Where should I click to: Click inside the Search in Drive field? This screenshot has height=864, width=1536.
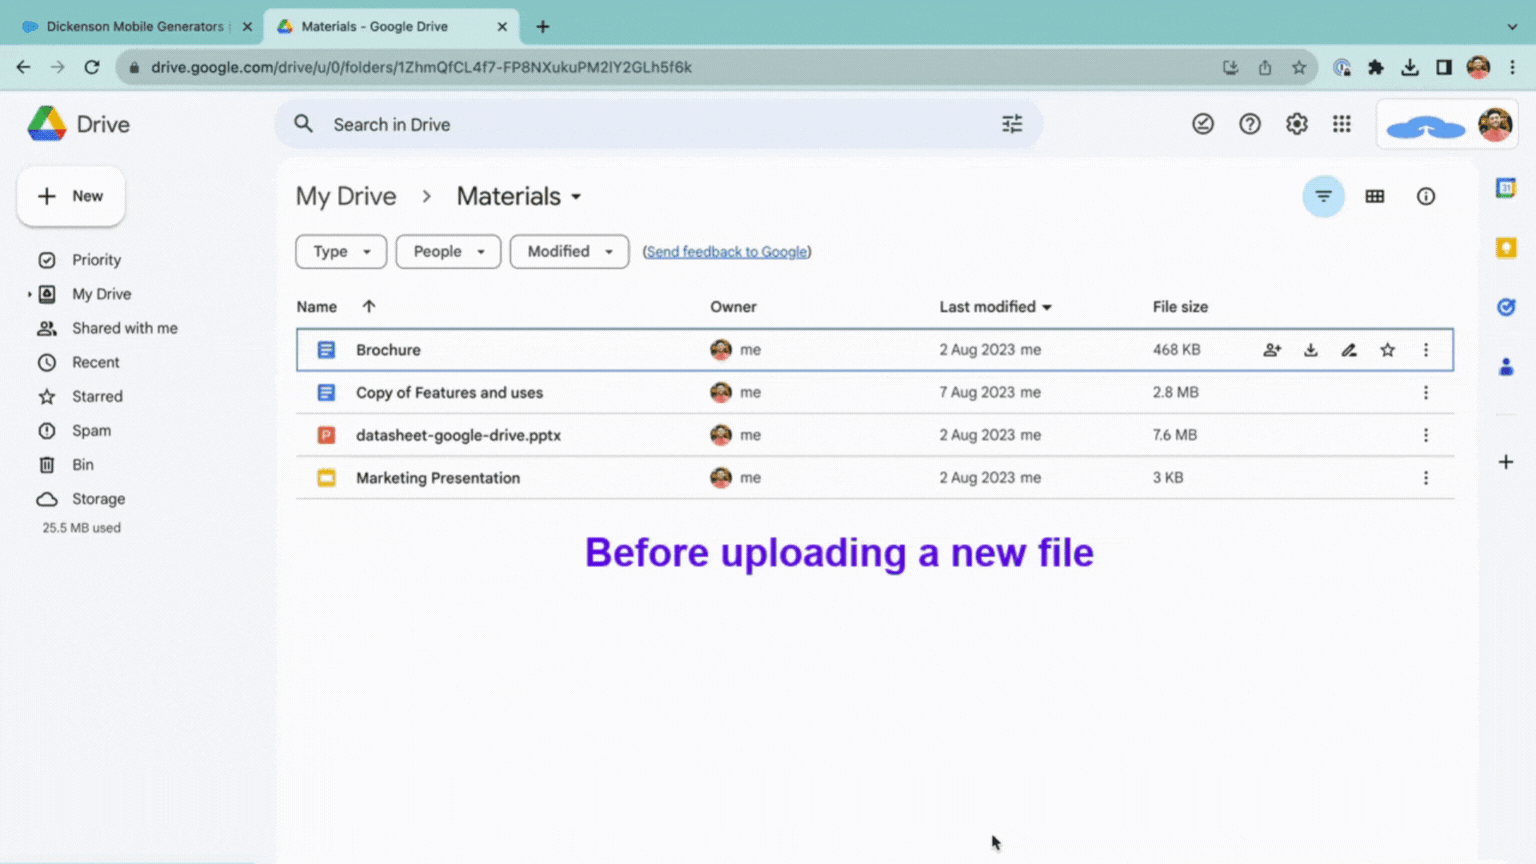(600, 124)
